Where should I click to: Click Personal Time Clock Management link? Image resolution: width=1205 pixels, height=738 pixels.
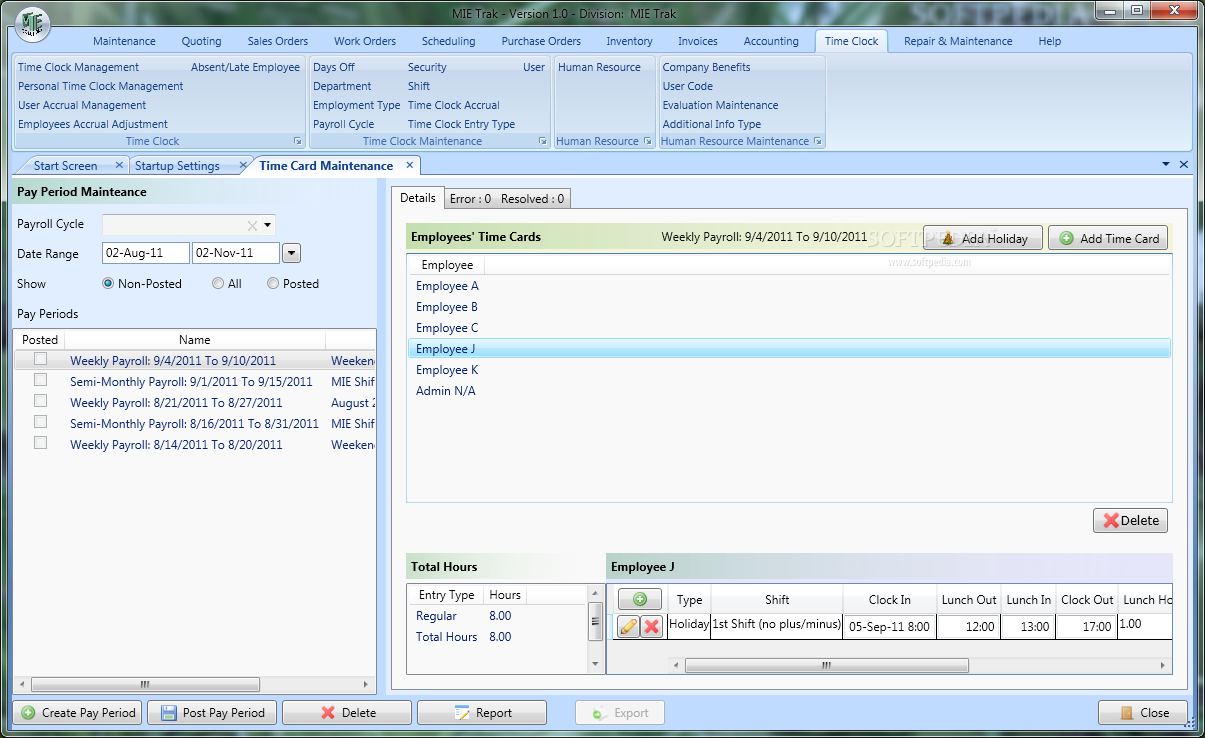point(101,86)
